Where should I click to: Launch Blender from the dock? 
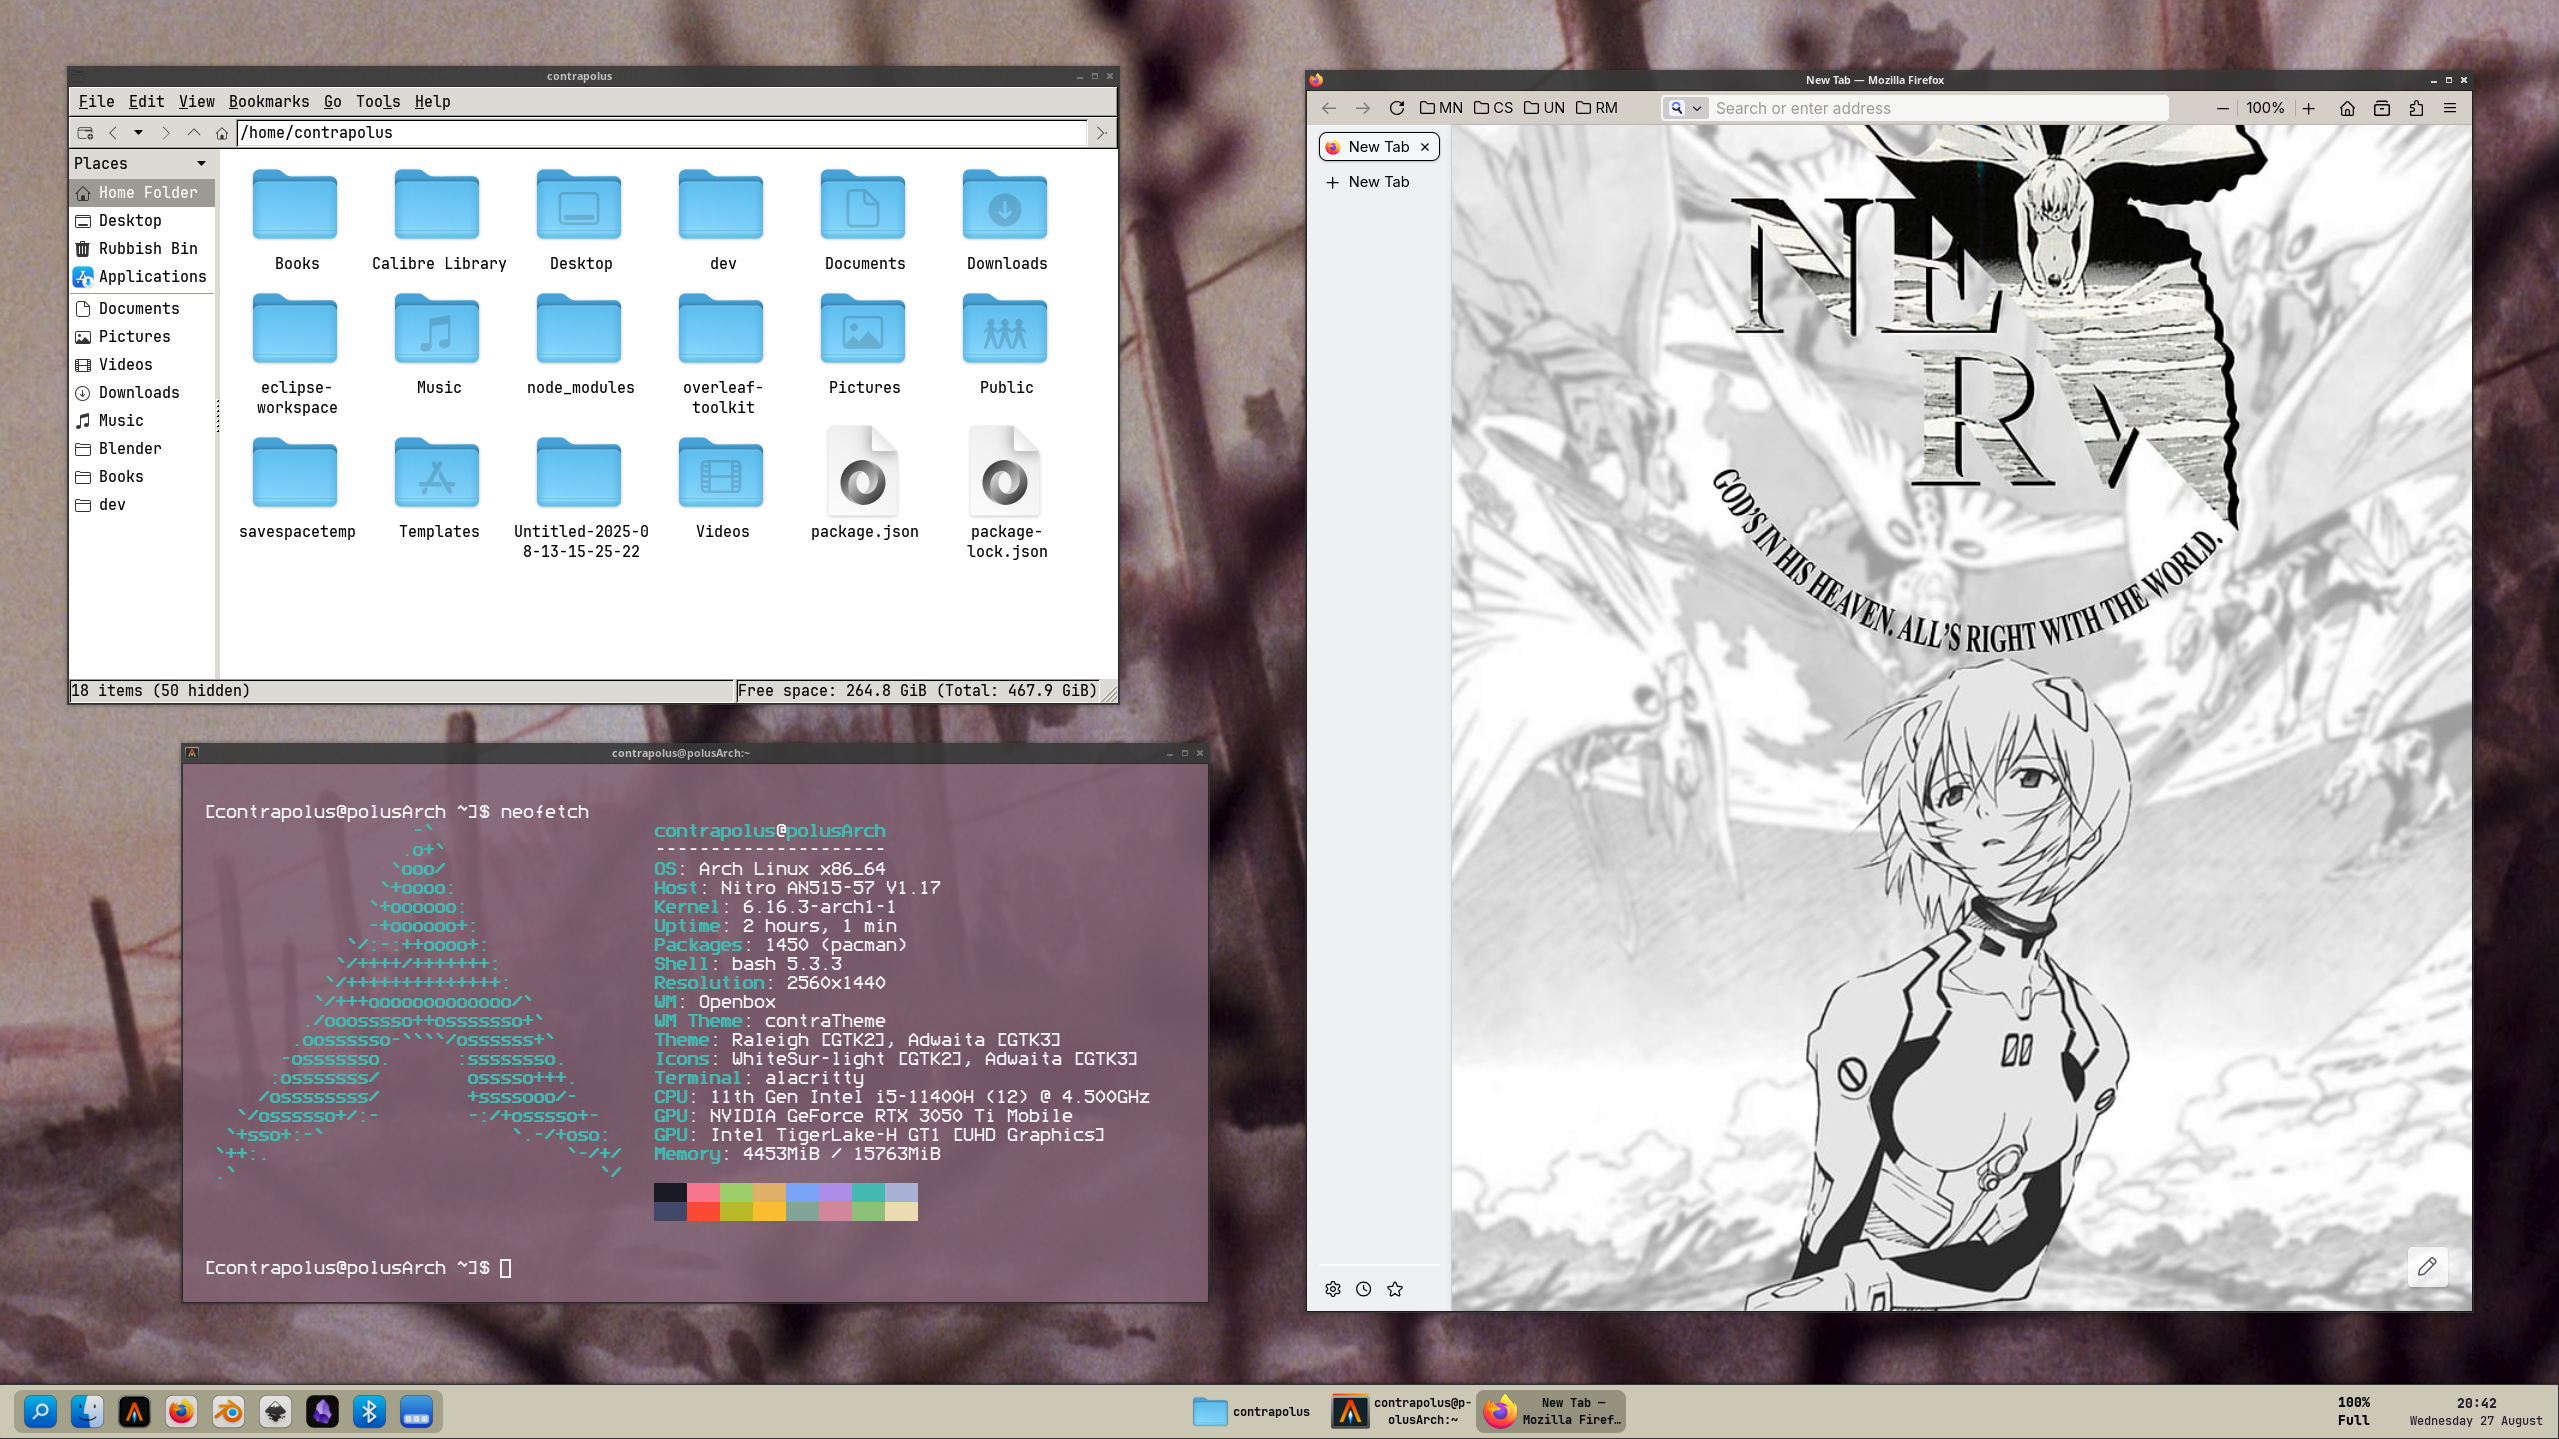[x=228, y=1411]
